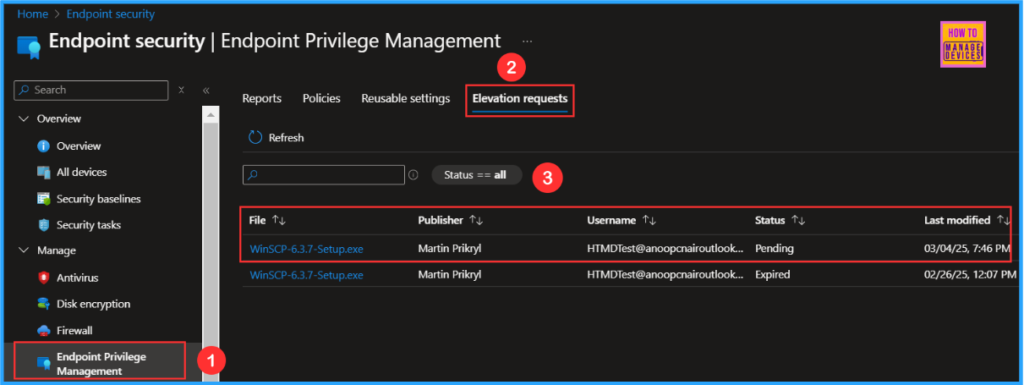Click the Pending status cell
The width and height of the screenshot is (1024, 385).
[x=775, y=249]
